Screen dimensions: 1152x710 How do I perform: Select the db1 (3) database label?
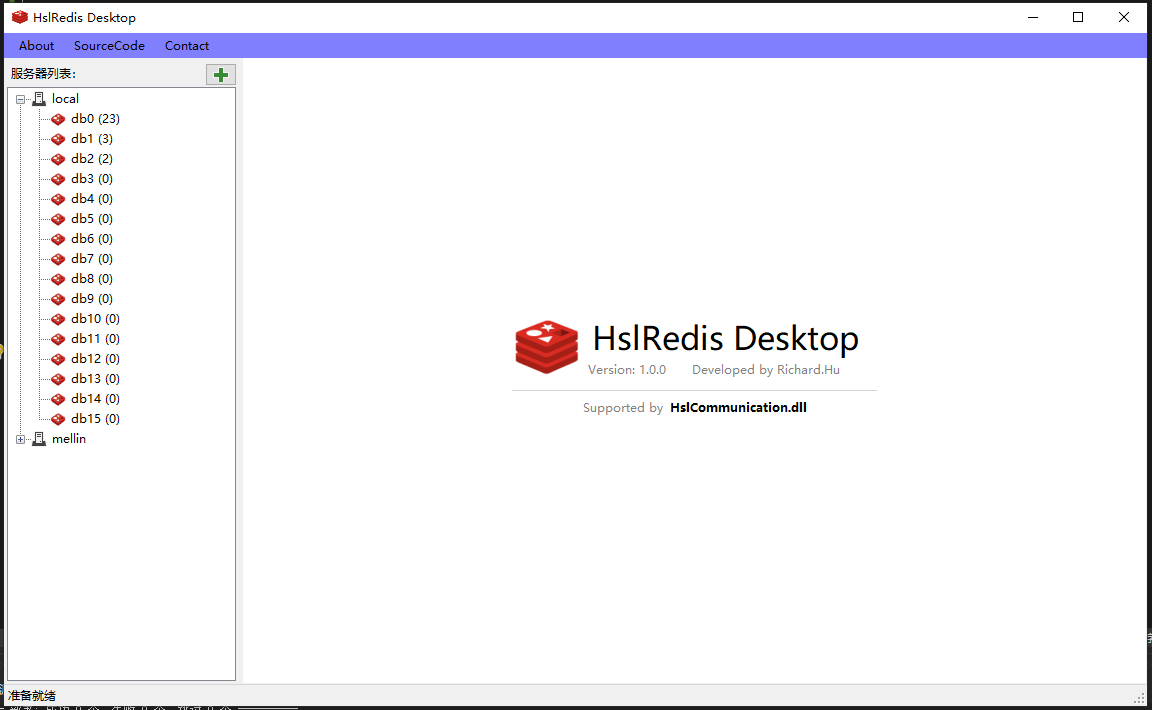coord(92,138)
